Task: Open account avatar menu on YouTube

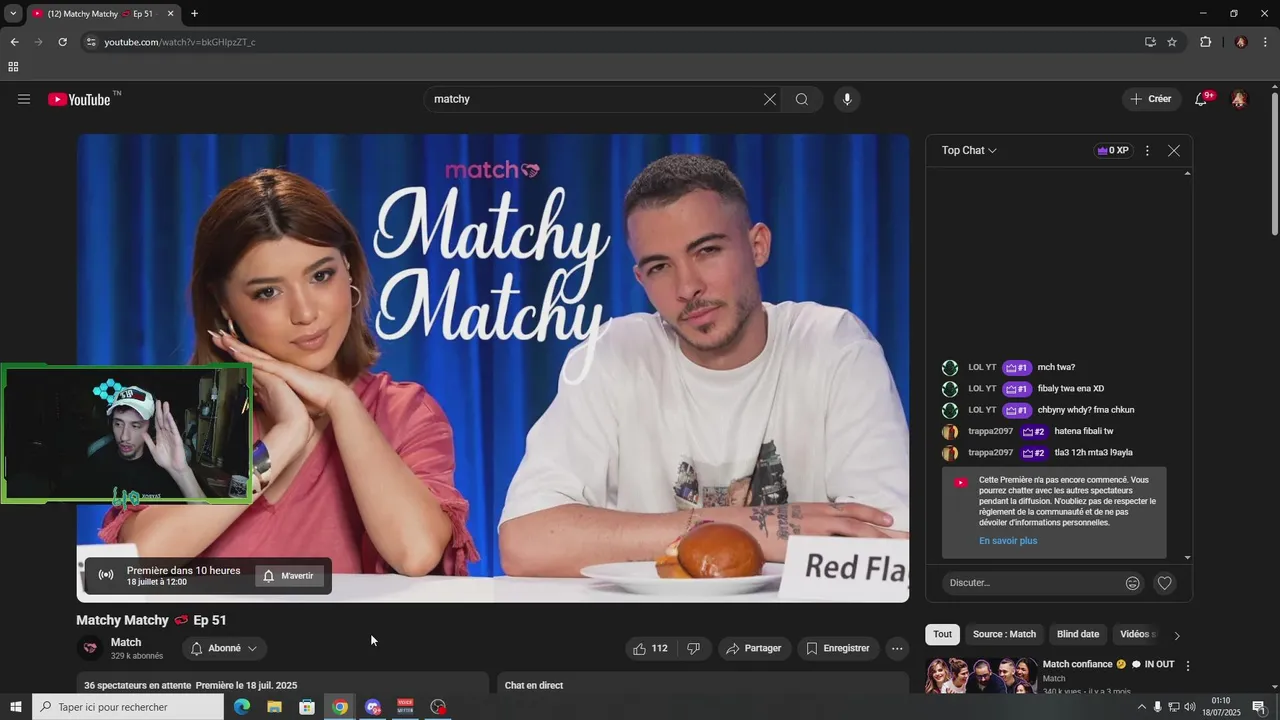Action: click(x=1239, y=99)
